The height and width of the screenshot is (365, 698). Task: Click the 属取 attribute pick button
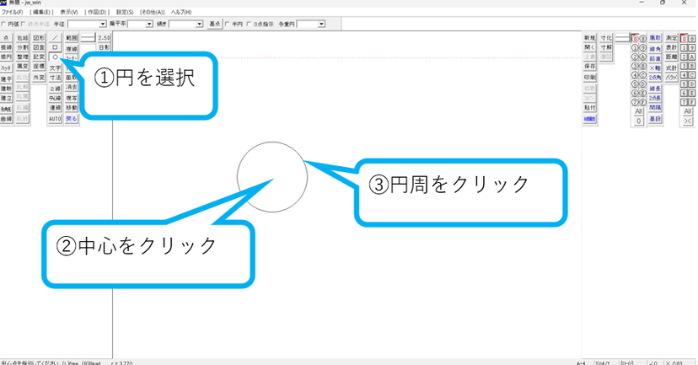tap(655, 38)
